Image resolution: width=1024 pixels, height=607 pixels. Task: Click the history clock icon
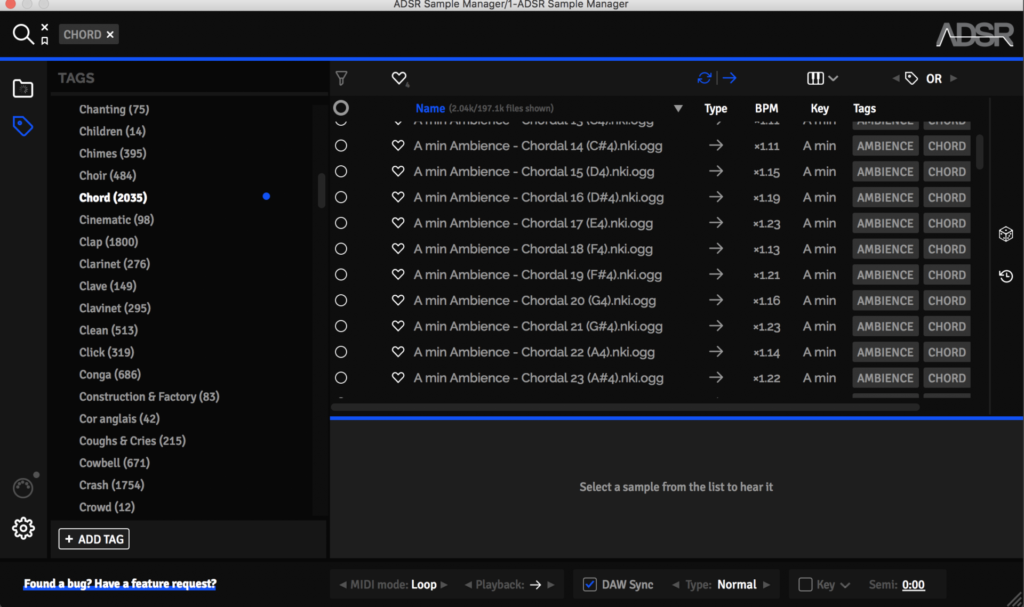point(1006,276)
